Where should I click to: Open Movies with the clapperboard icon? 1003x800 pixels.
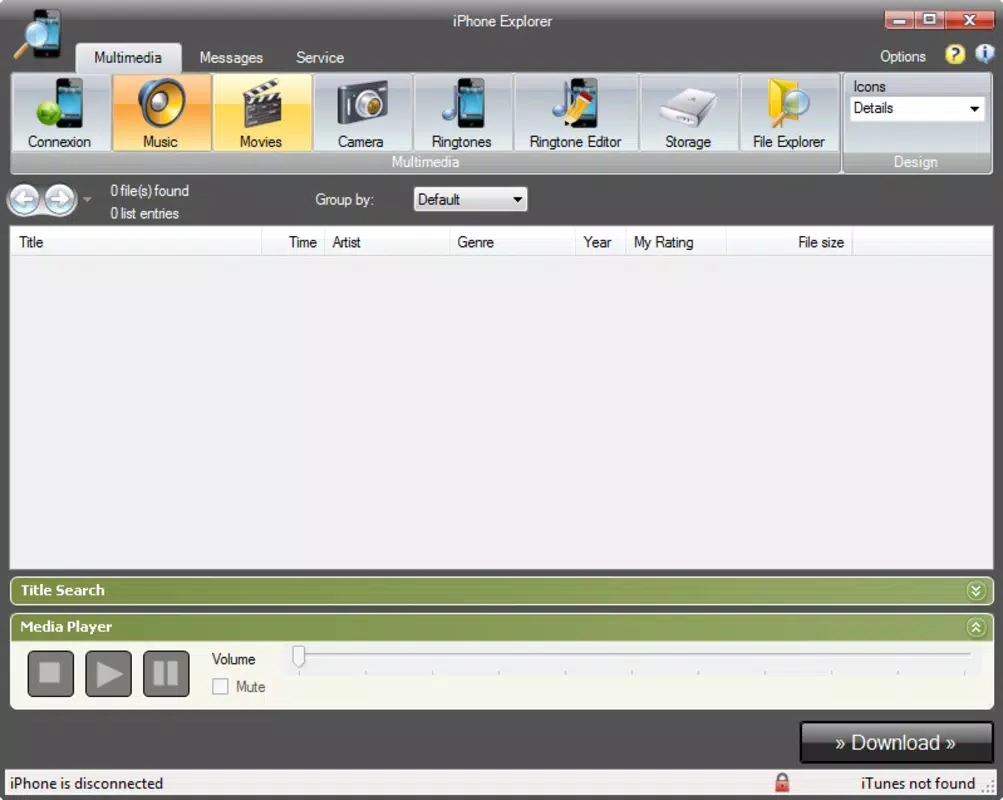pyautogui.click(x=262, y=113)
